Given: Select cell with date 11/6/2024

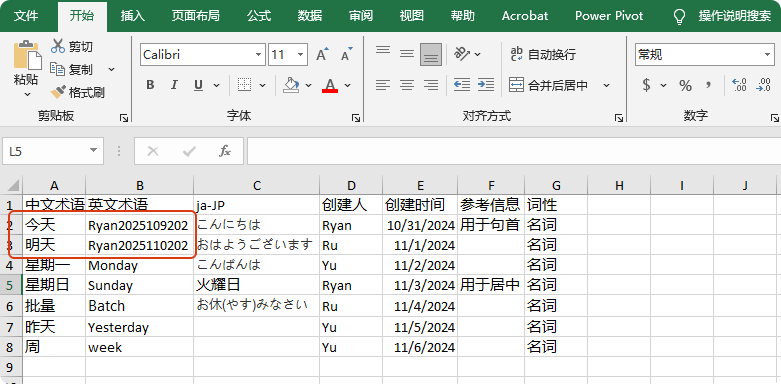Looking at the screenshot, I should coord(420,347).
